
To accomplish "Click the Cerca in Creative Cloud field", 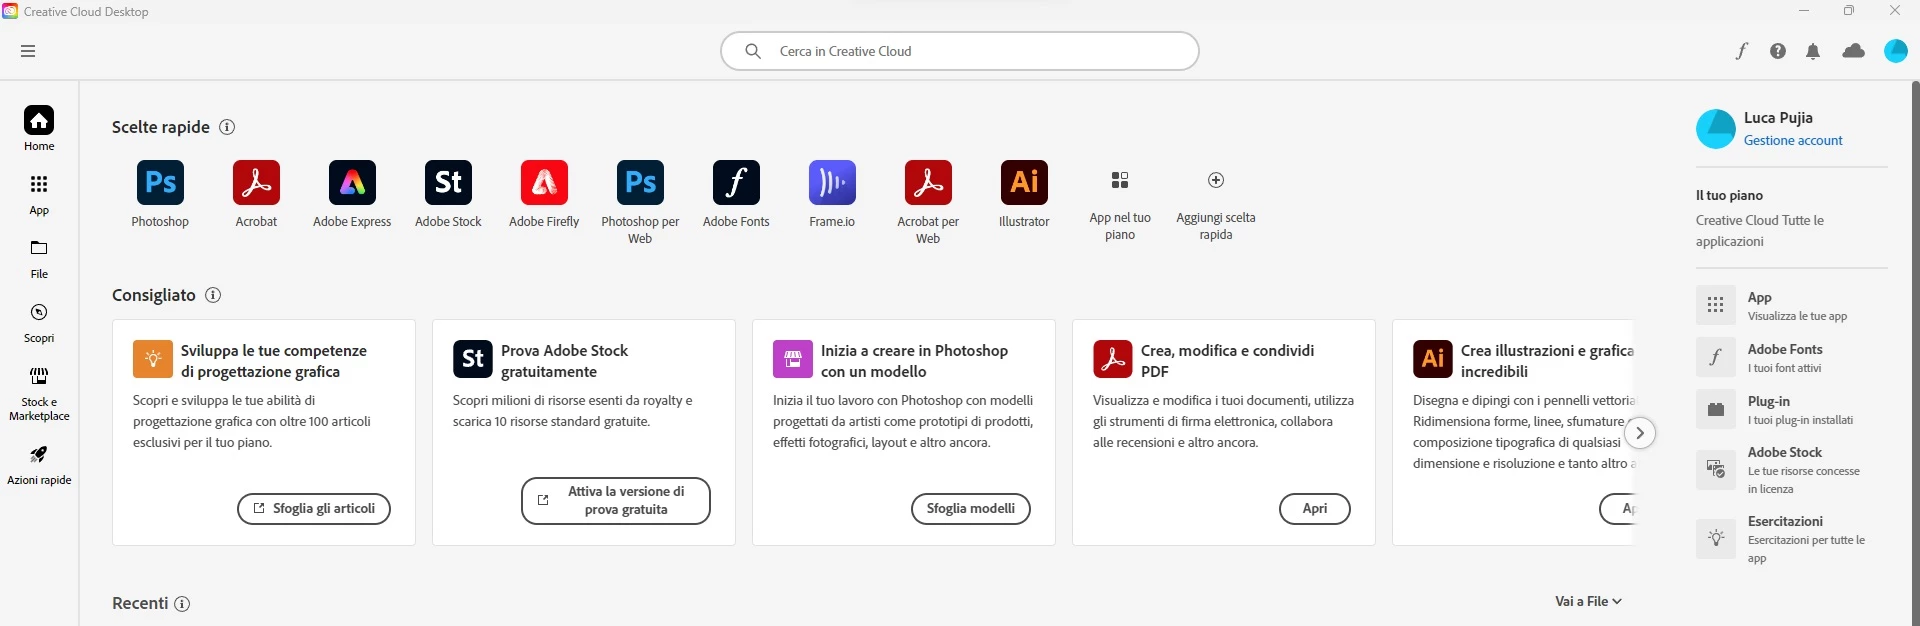I will [960, 51].
